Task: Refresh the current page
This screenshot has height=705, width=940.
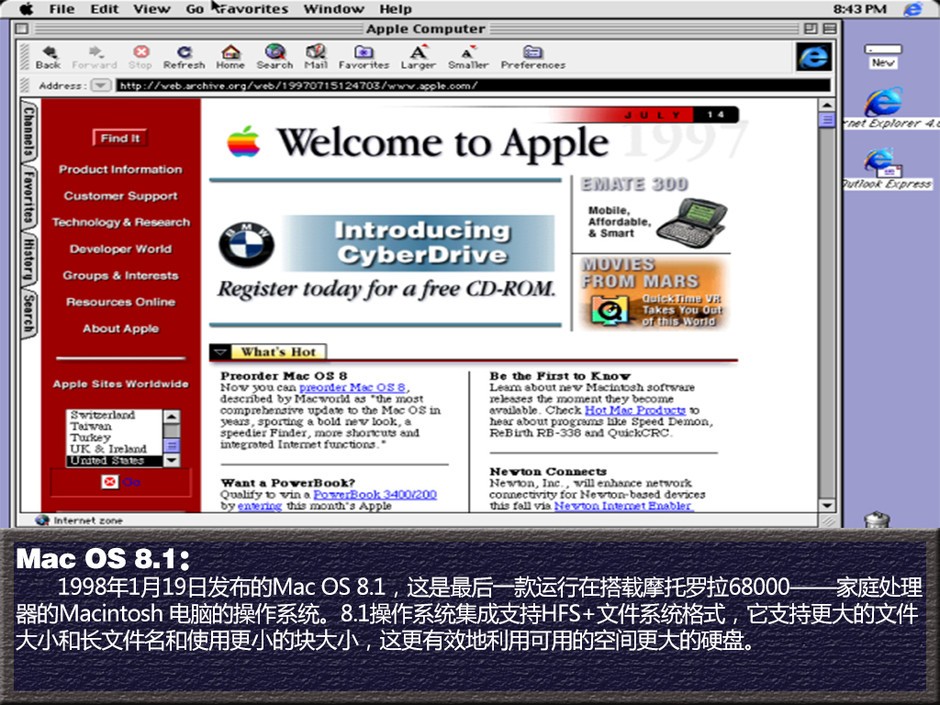Action: tap(184, 57)
